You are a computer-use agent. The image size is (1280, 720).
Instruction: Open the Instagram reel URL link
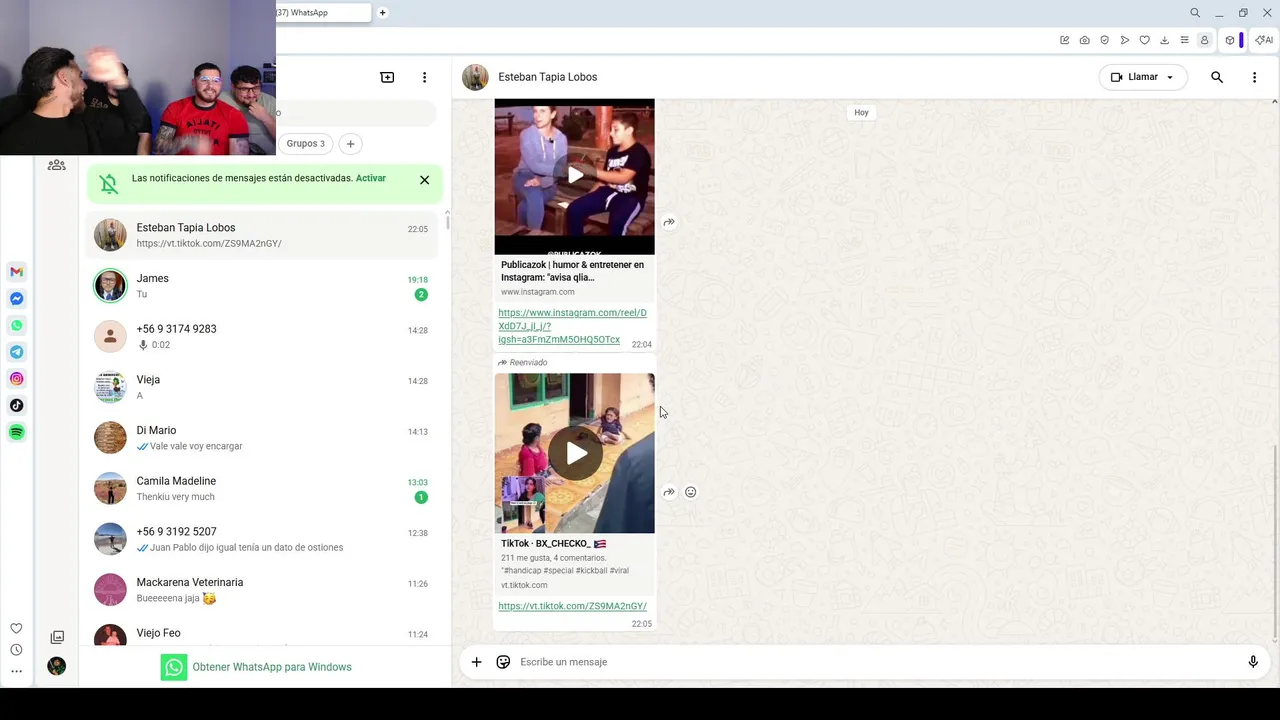tap(572, 326)
